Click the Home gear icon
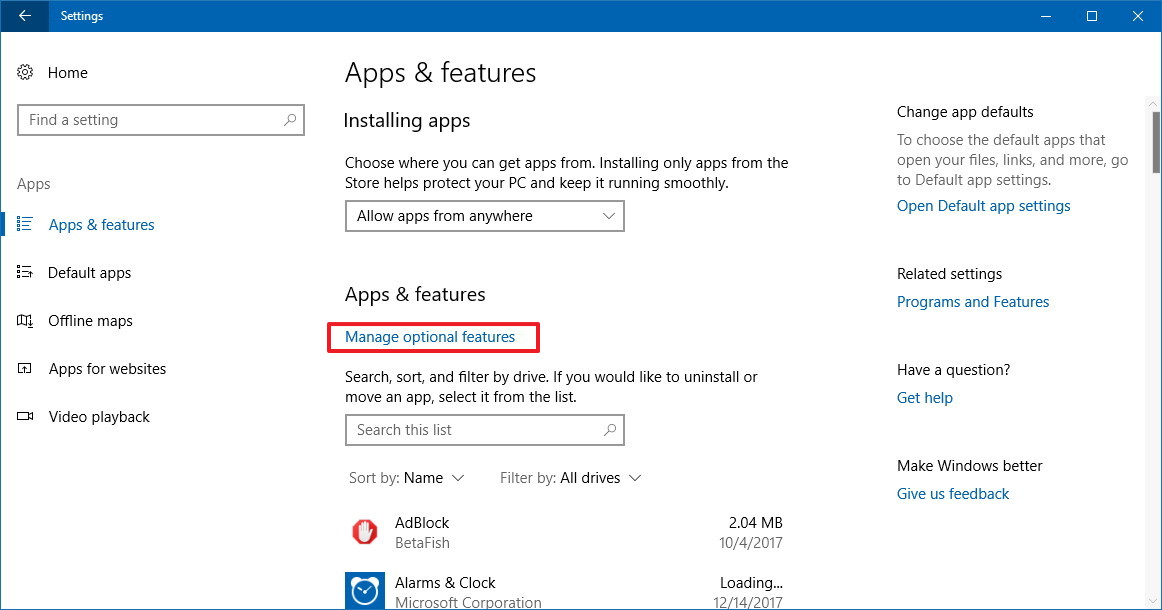Image resolution: width=1162 pixels, height=610 pixels. (24, 72)
